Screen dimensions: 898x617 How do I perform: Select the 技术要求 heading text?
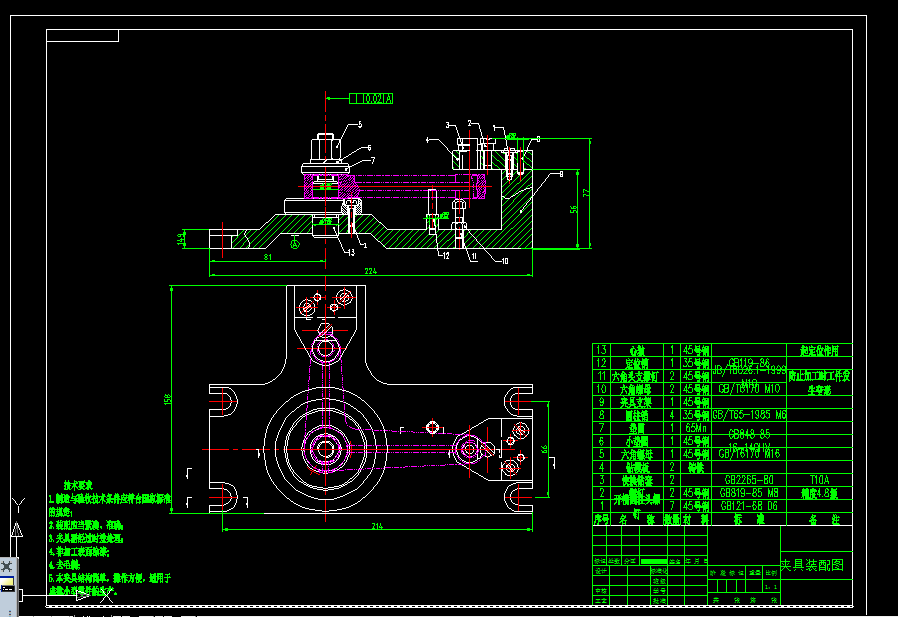pos(78,485)
